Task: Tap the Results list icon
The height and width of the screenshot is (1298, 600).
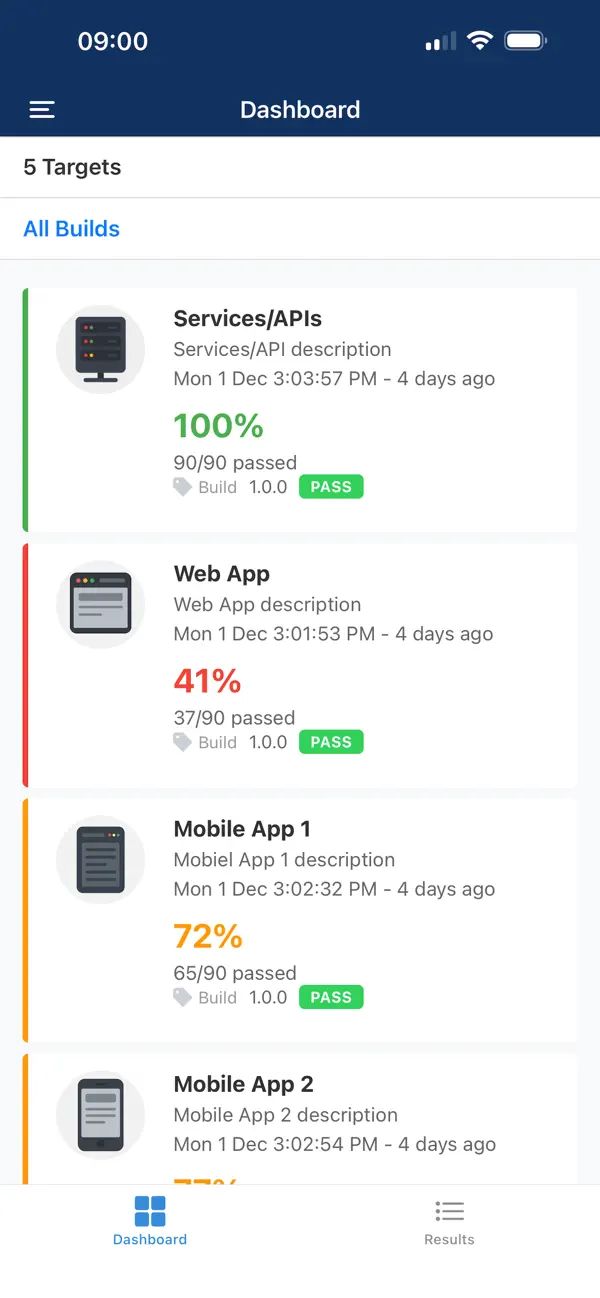Action: (449, 1211)
